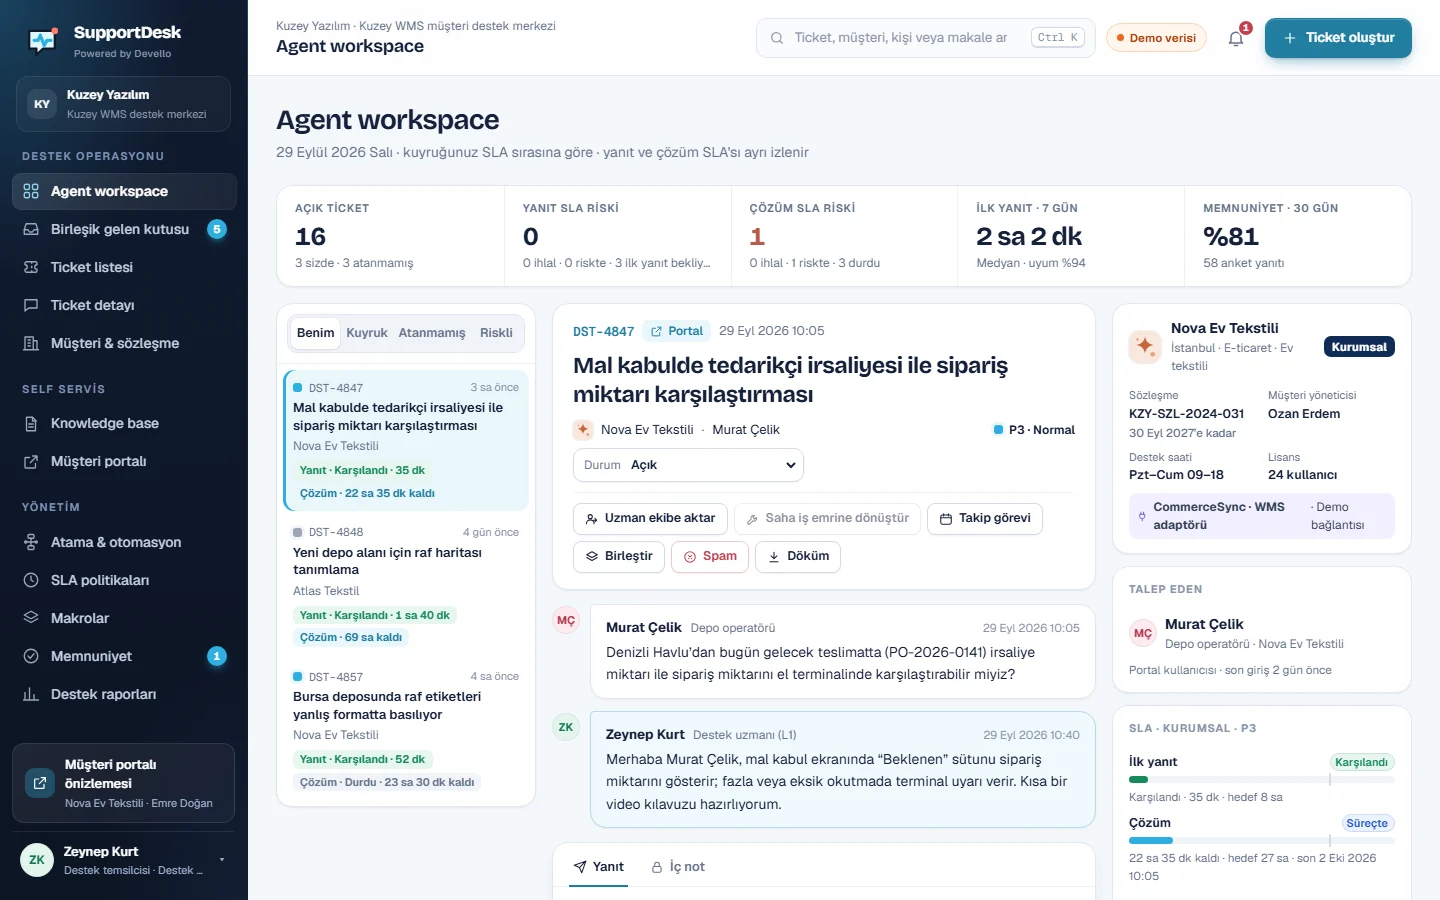This screenshot has height=900, width=1440.
Task: Click the Takip görevi button
Action: (x=985, y=518)
